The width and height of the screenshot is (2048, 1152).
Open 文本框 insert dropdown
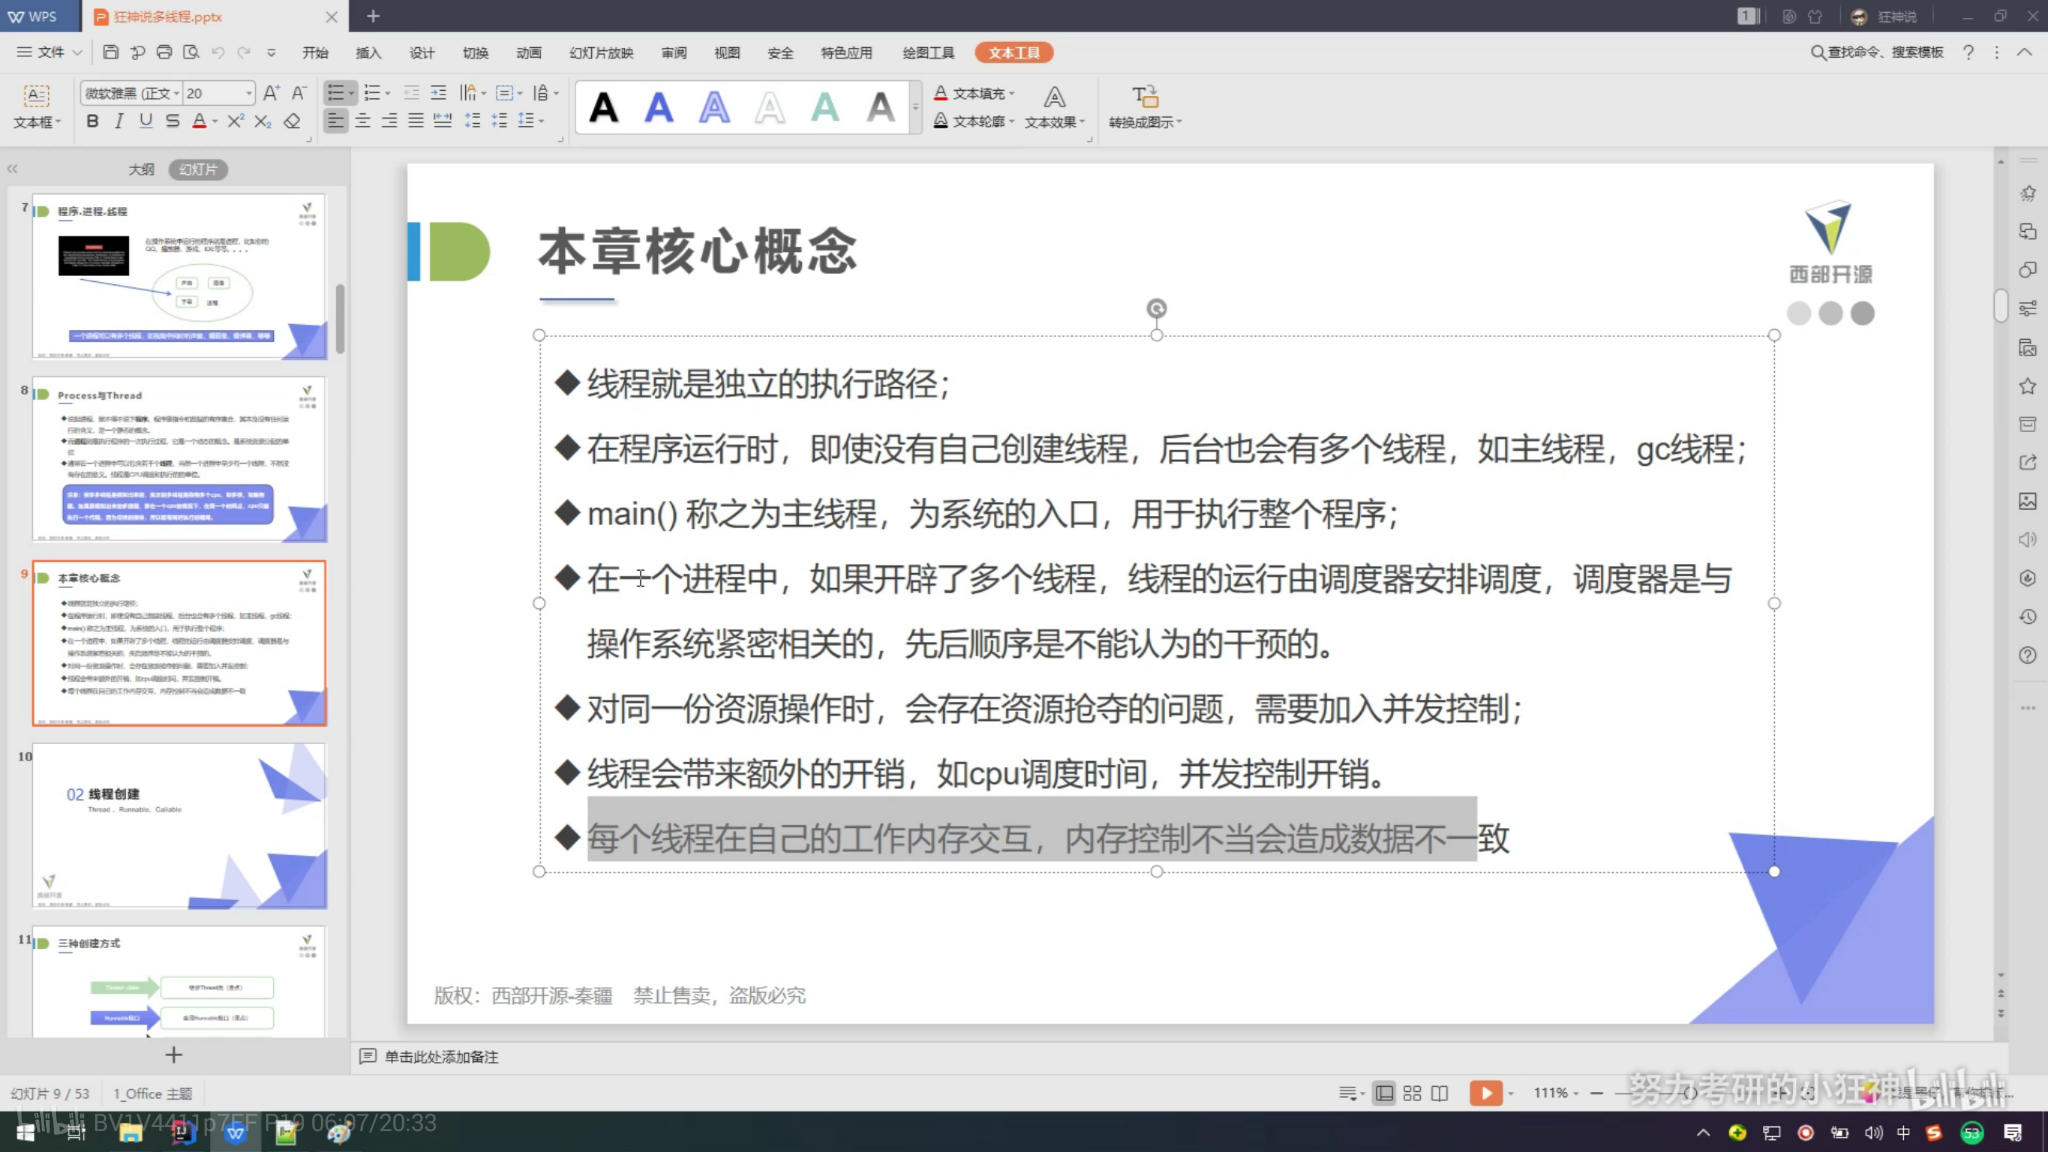37,107
